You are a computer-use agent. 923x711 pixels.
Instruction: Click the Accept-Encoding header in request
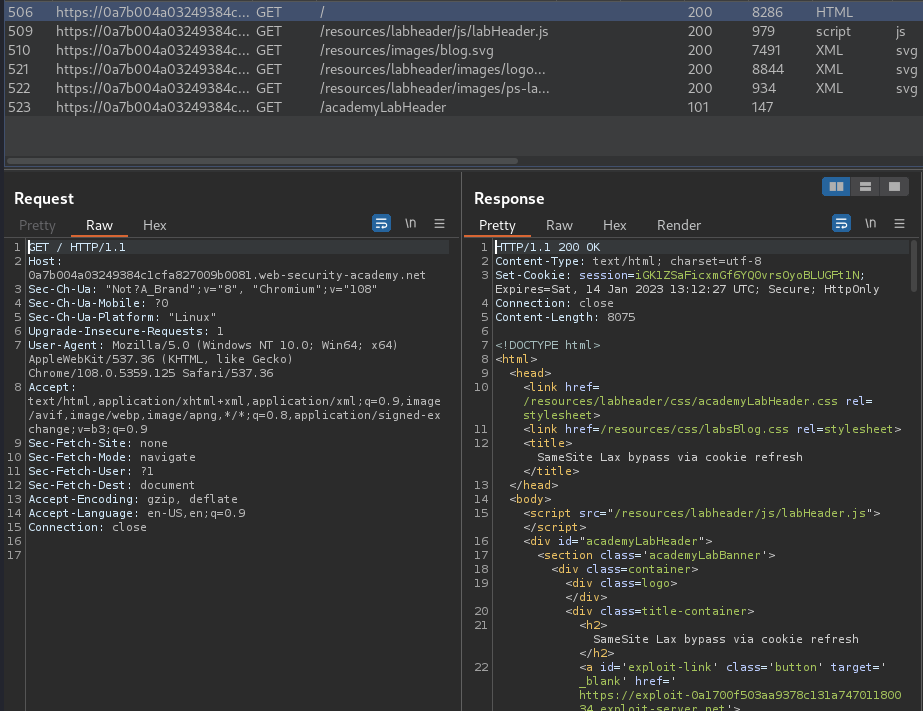(133, 499)
